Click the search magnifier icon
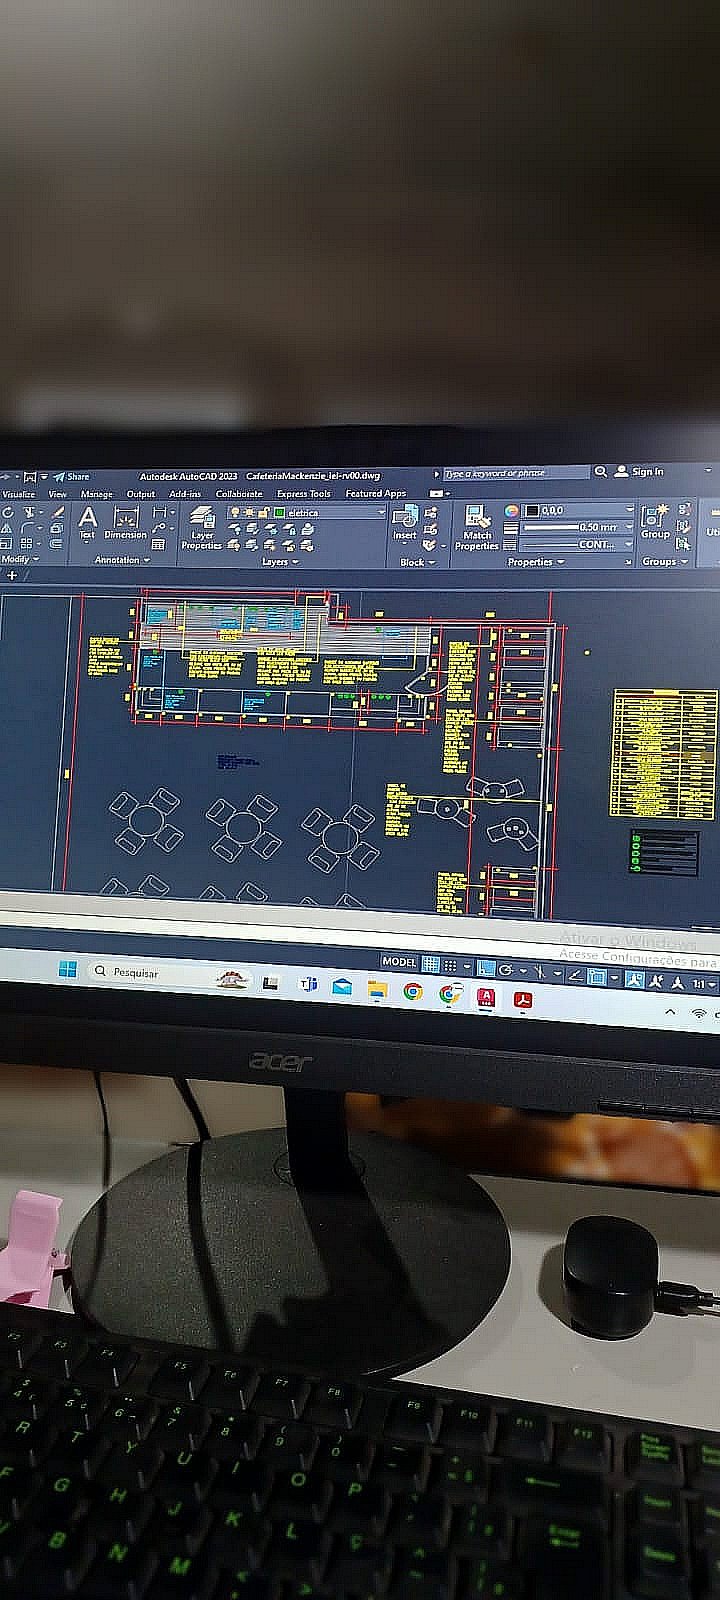The image size is (720, 1600). (601, 471)
